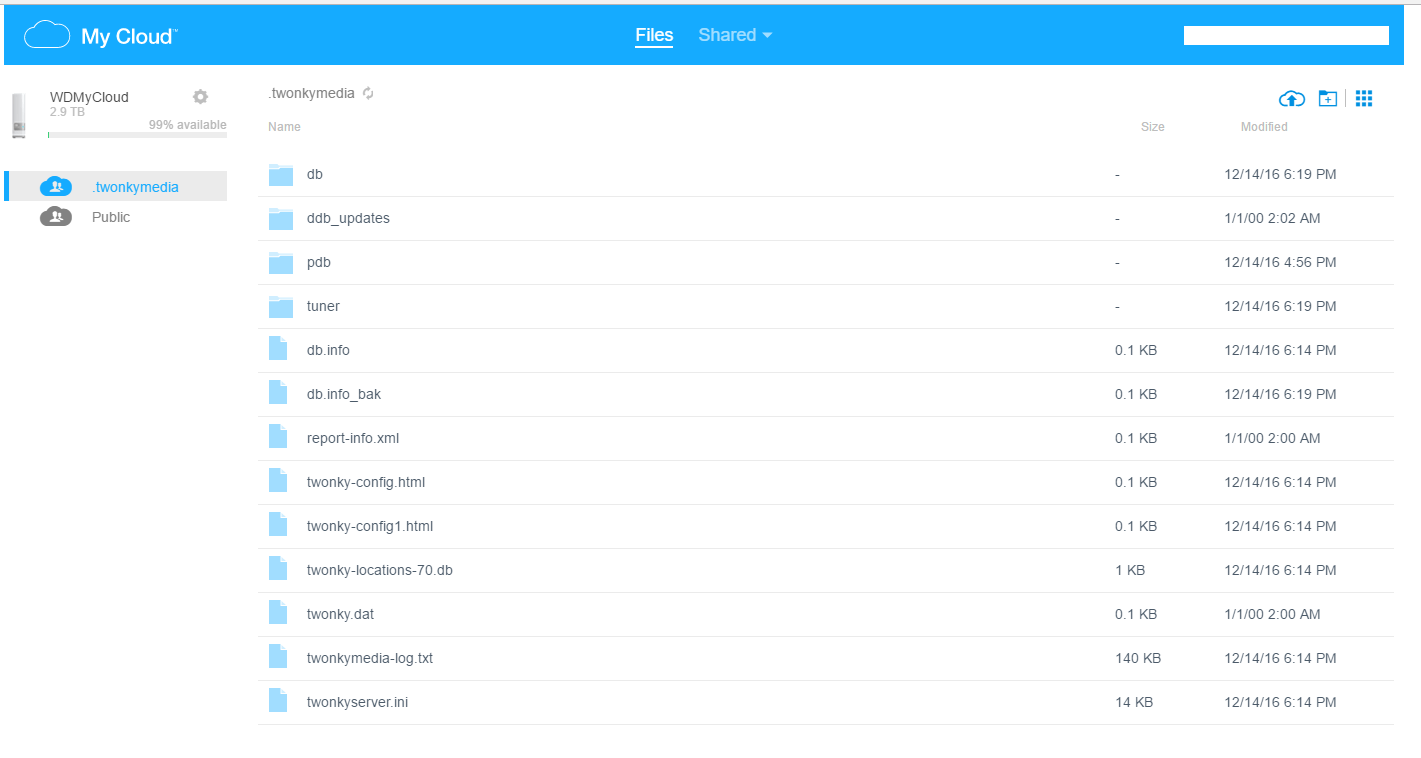Click the 1/1/00 2:02 AM date
This screenshot has height=758, width=1421.
pos(1272,218)
